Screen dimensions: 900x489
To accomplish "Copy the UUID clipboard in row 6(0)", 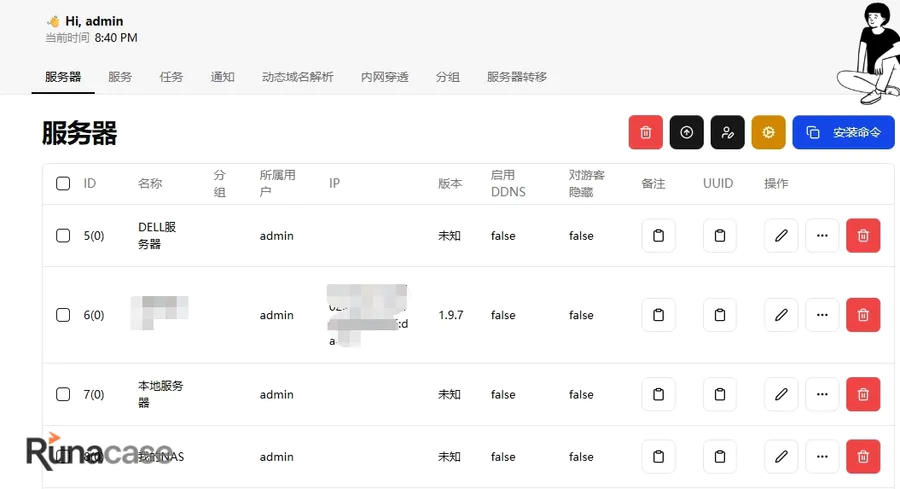I will click(720, 315).
